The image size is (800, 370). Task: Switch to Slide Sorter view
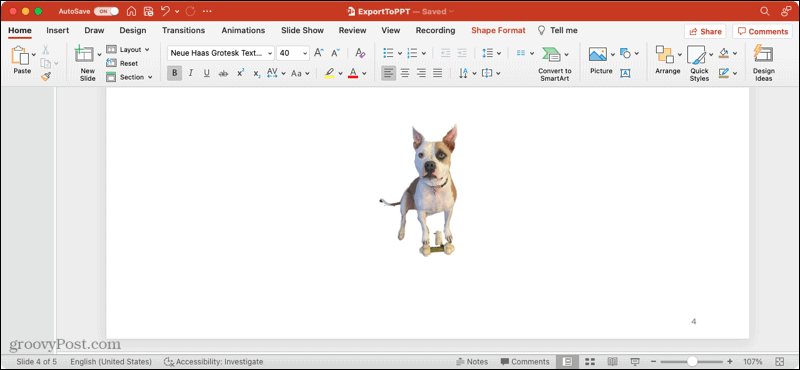click(x=590, y=361)
